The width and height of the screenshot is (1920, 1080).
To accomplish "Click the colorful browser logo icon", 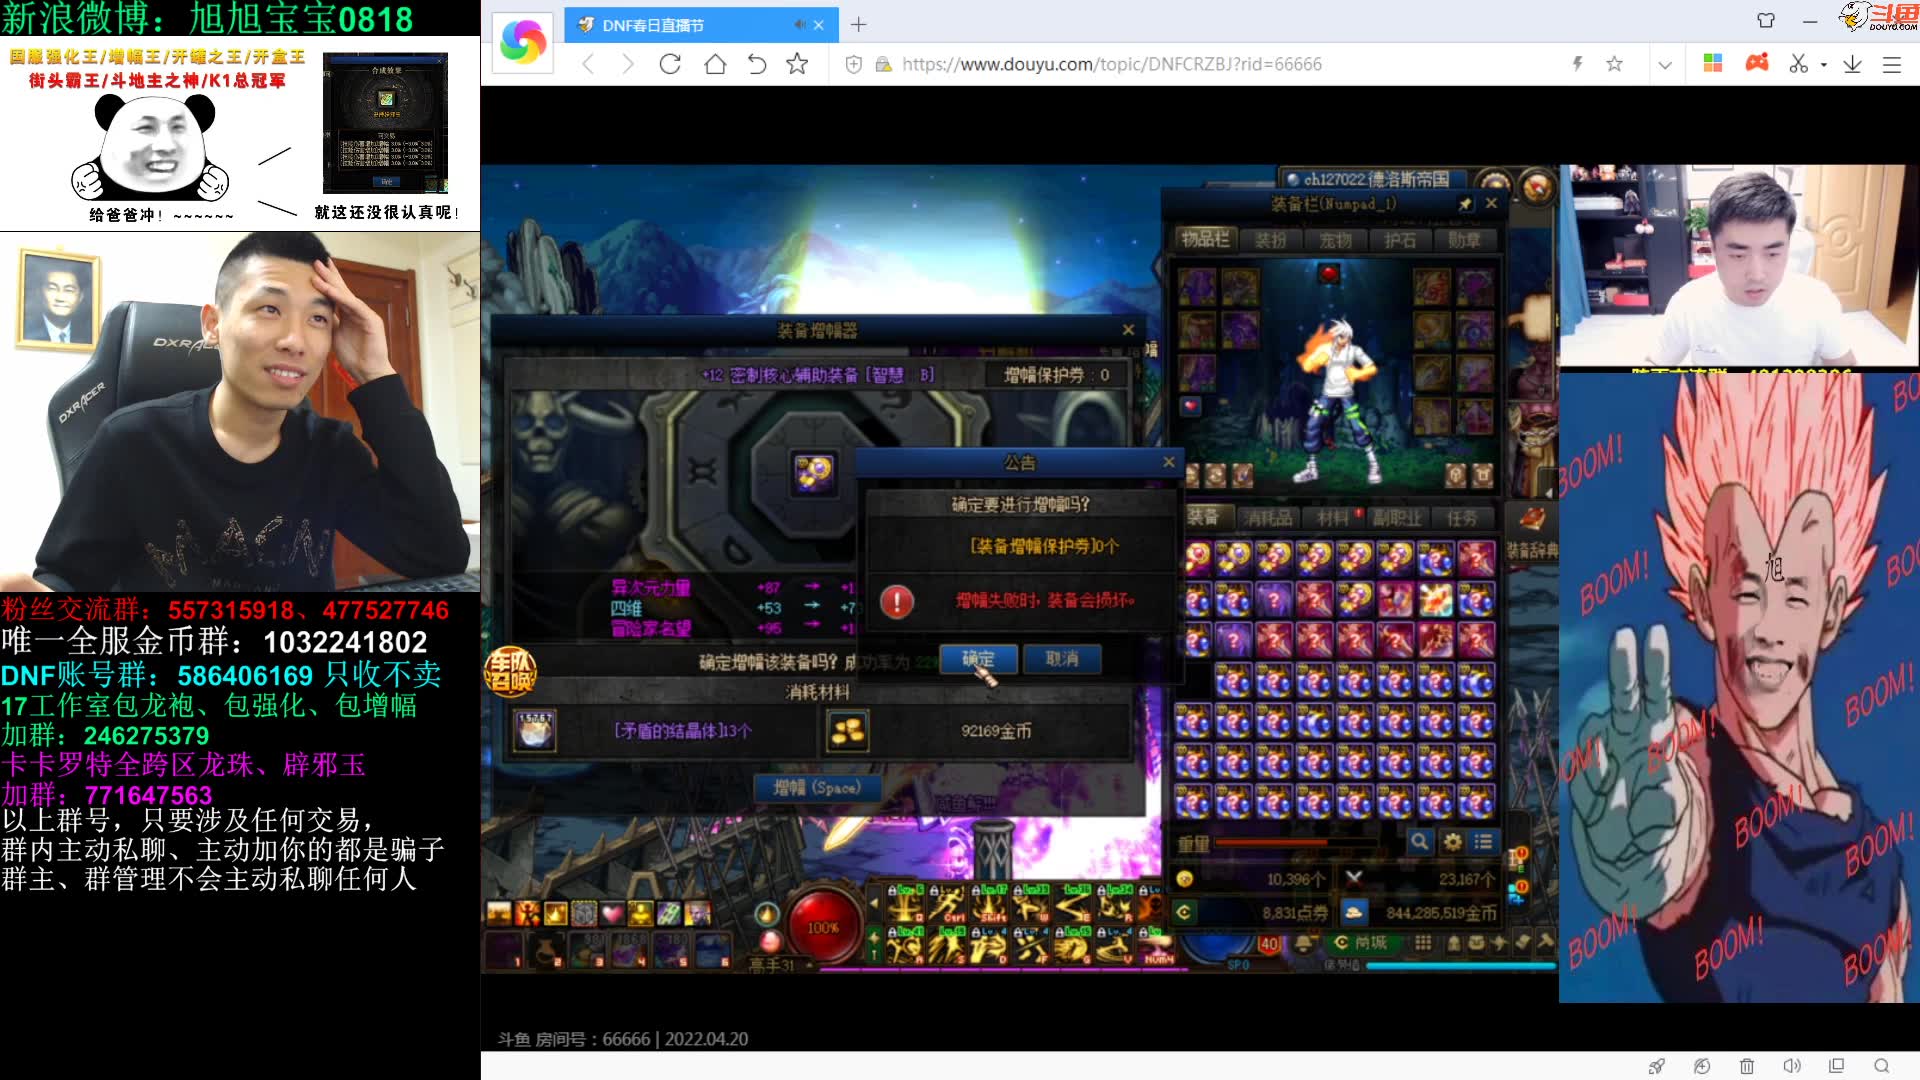I will click(x=523, y=42).
